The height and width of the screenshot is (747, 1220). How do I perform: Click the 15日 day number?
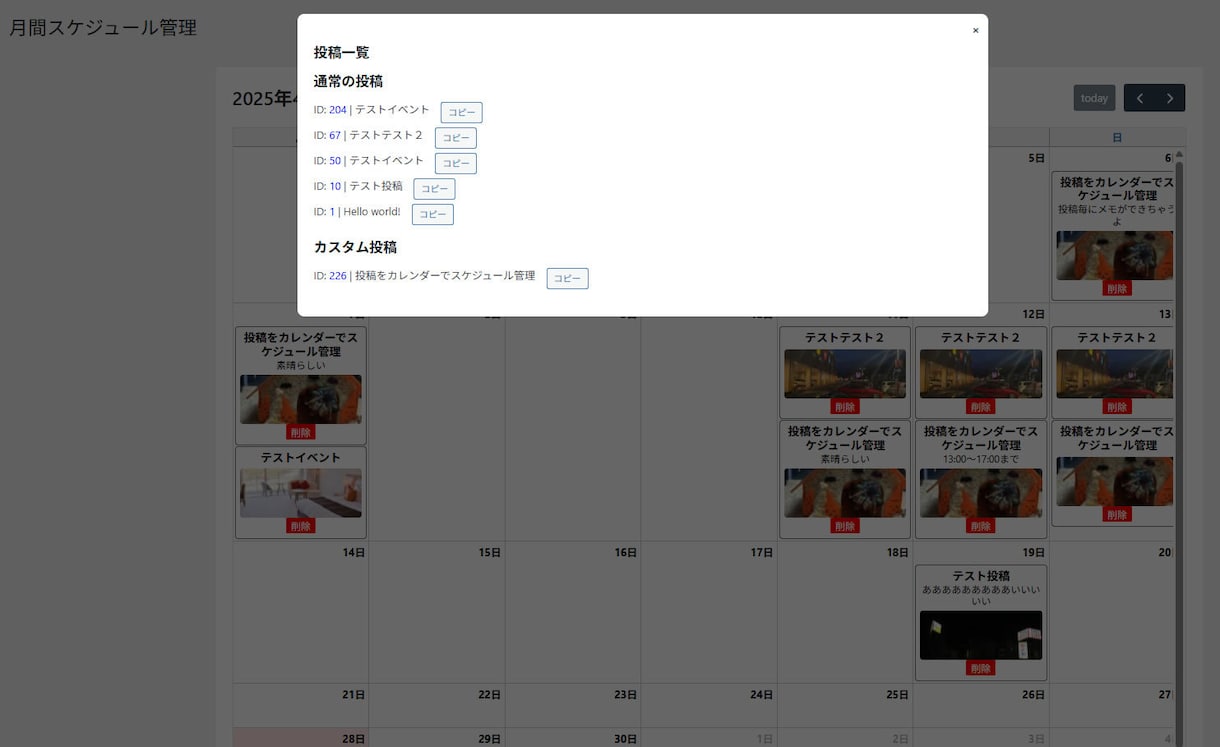pos(489,552)
